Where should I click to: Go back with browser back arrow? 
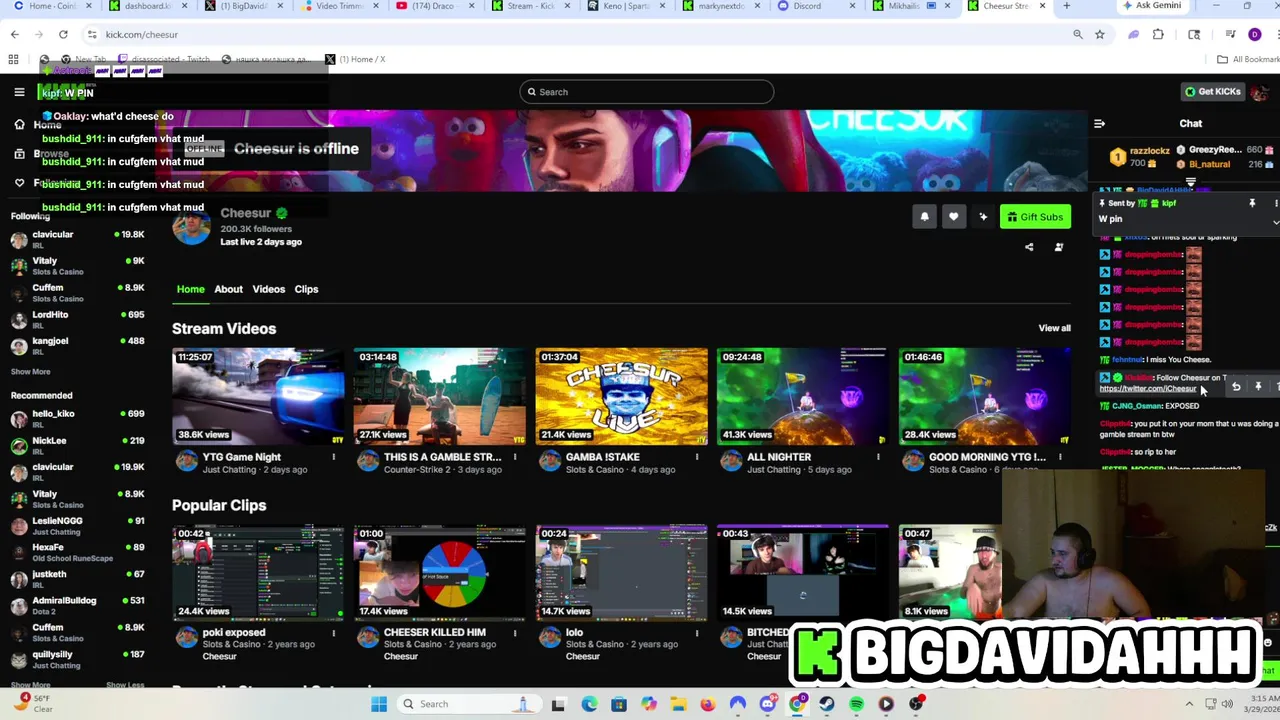[14, 34]
